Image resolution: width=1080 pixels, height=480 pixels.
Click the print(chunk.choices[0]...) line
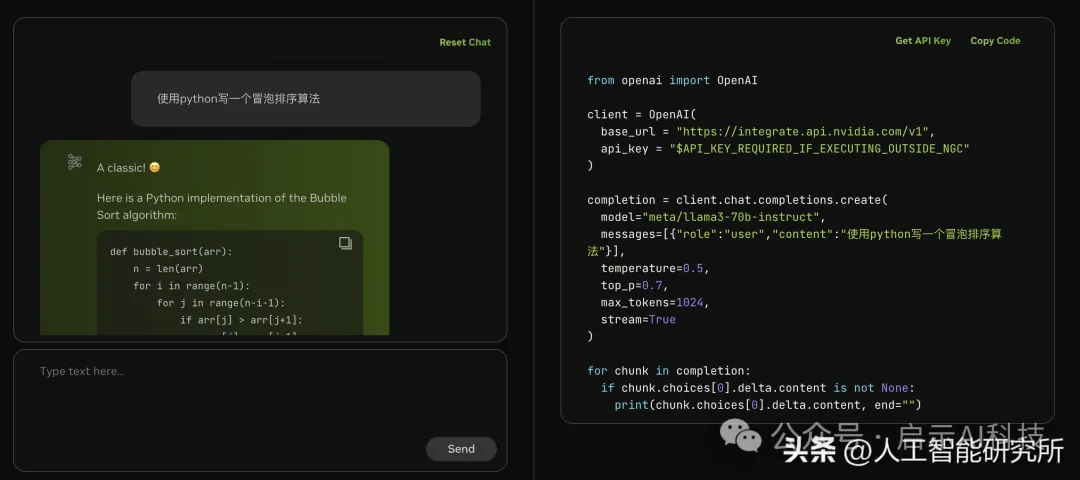point(767,405)
